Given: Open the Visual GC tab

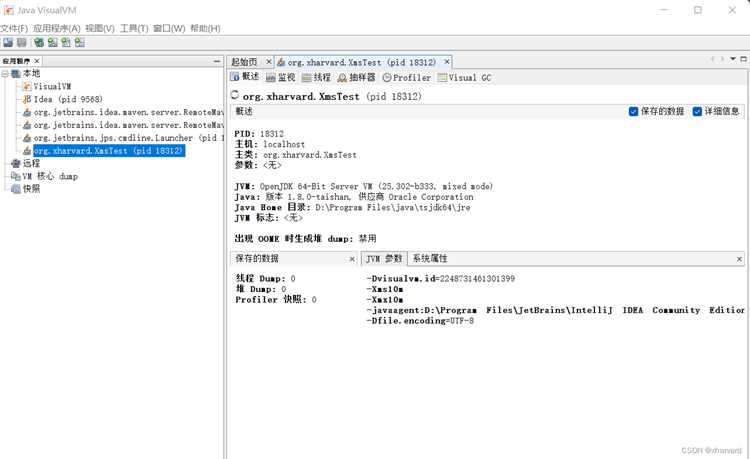Looking at the screenshot, I should pos(464,77).
